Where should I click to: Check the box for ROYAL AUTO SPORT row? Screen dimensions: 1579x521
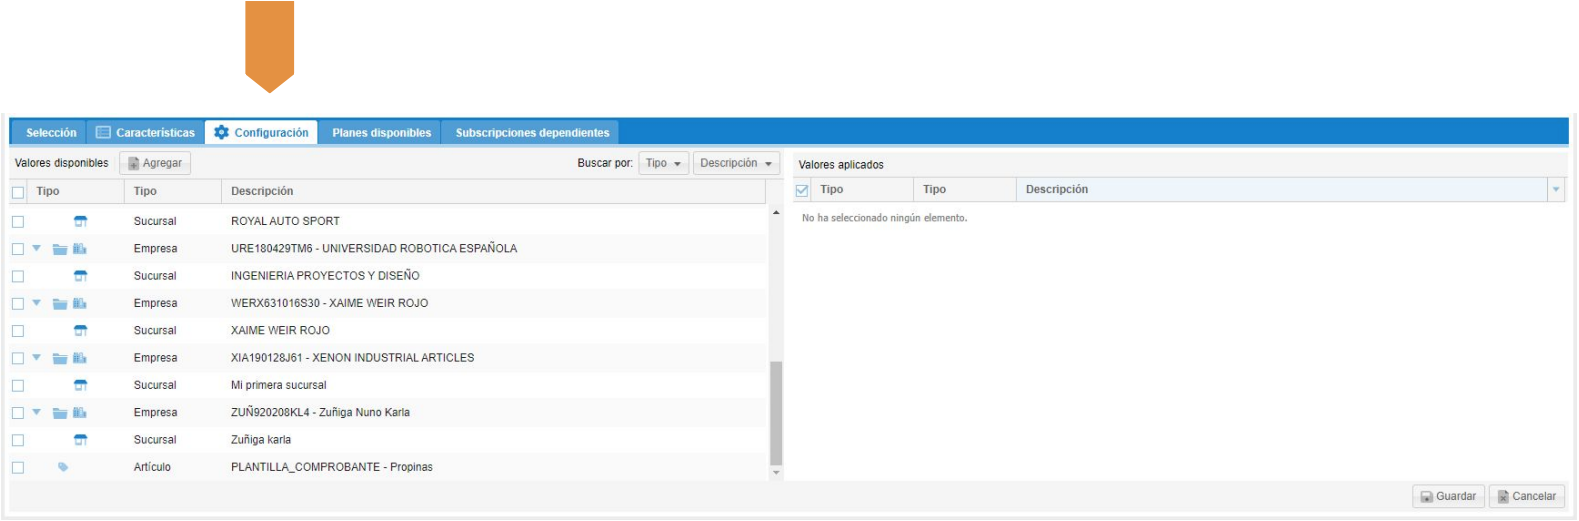click(18, 222)
